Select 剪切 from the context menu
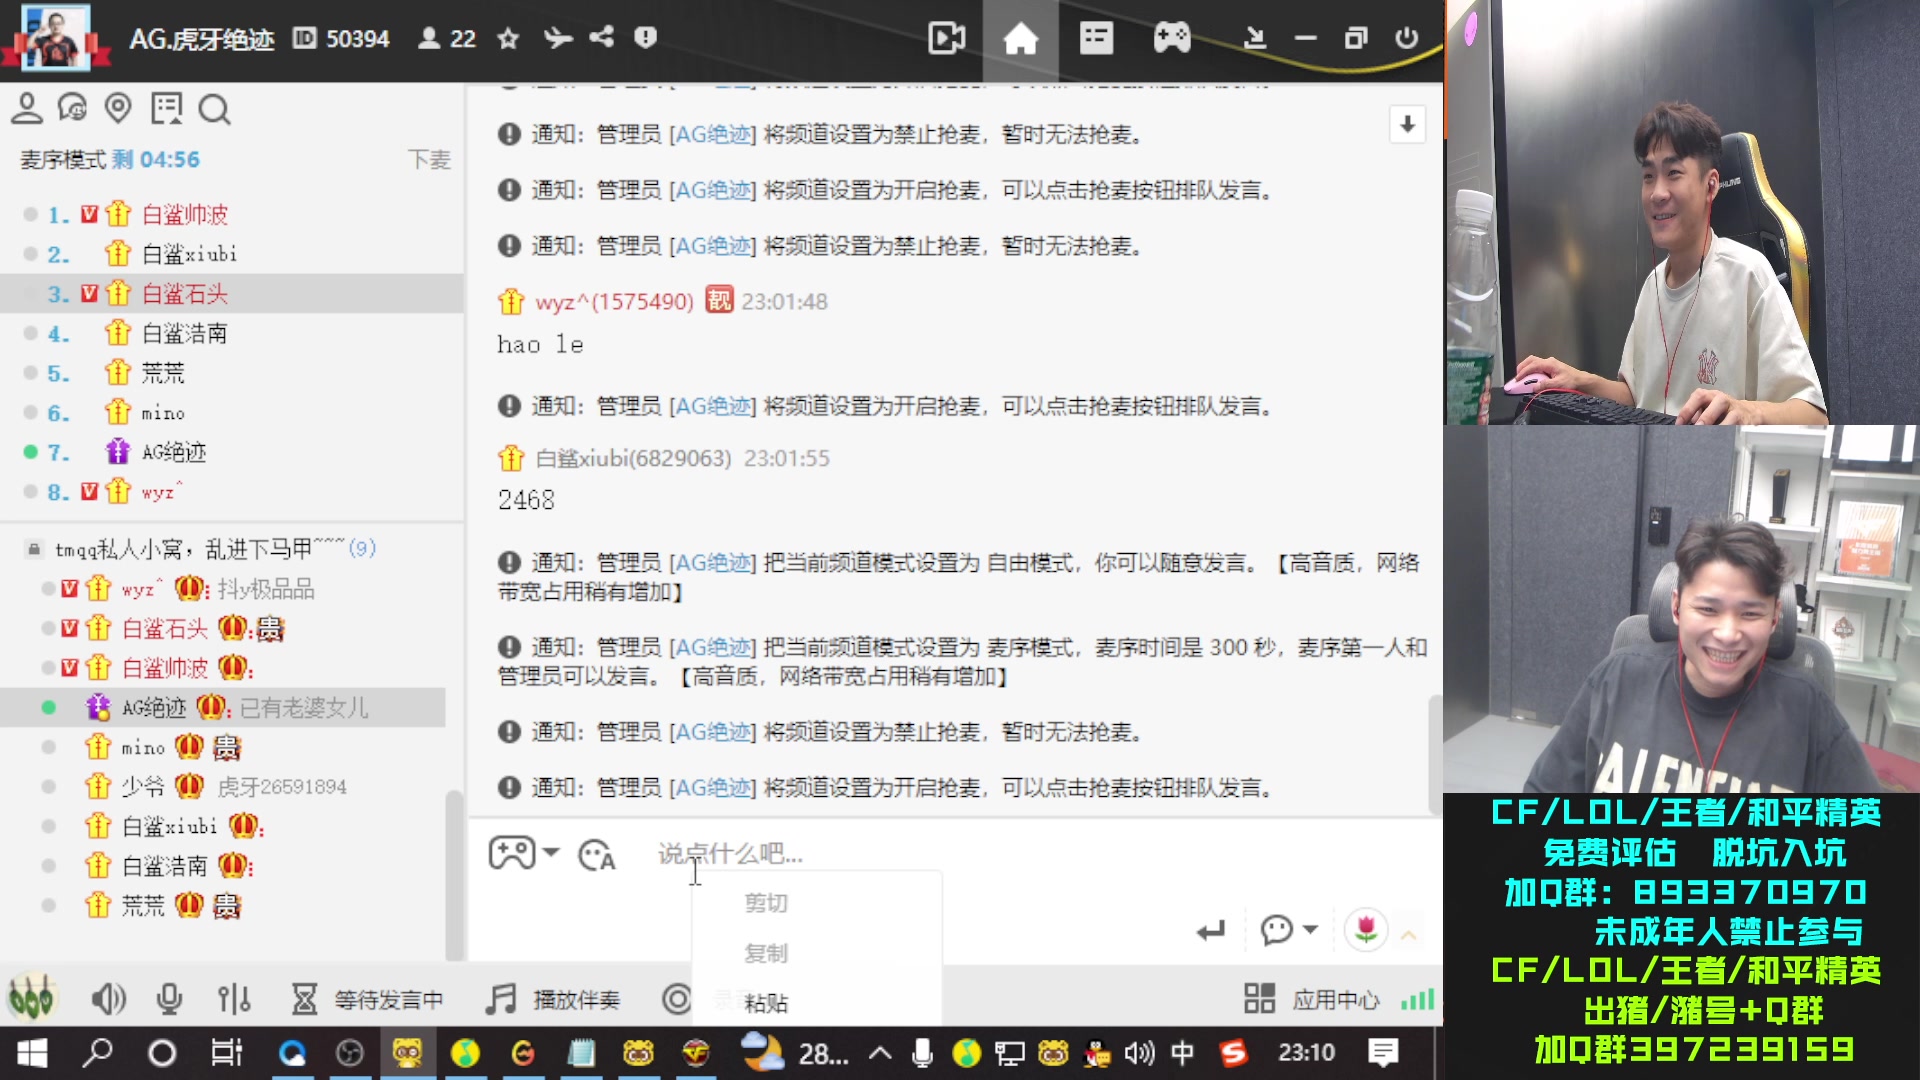Image resolution: width=1920 pixels, height=1080 pixels. coord(766,901)
